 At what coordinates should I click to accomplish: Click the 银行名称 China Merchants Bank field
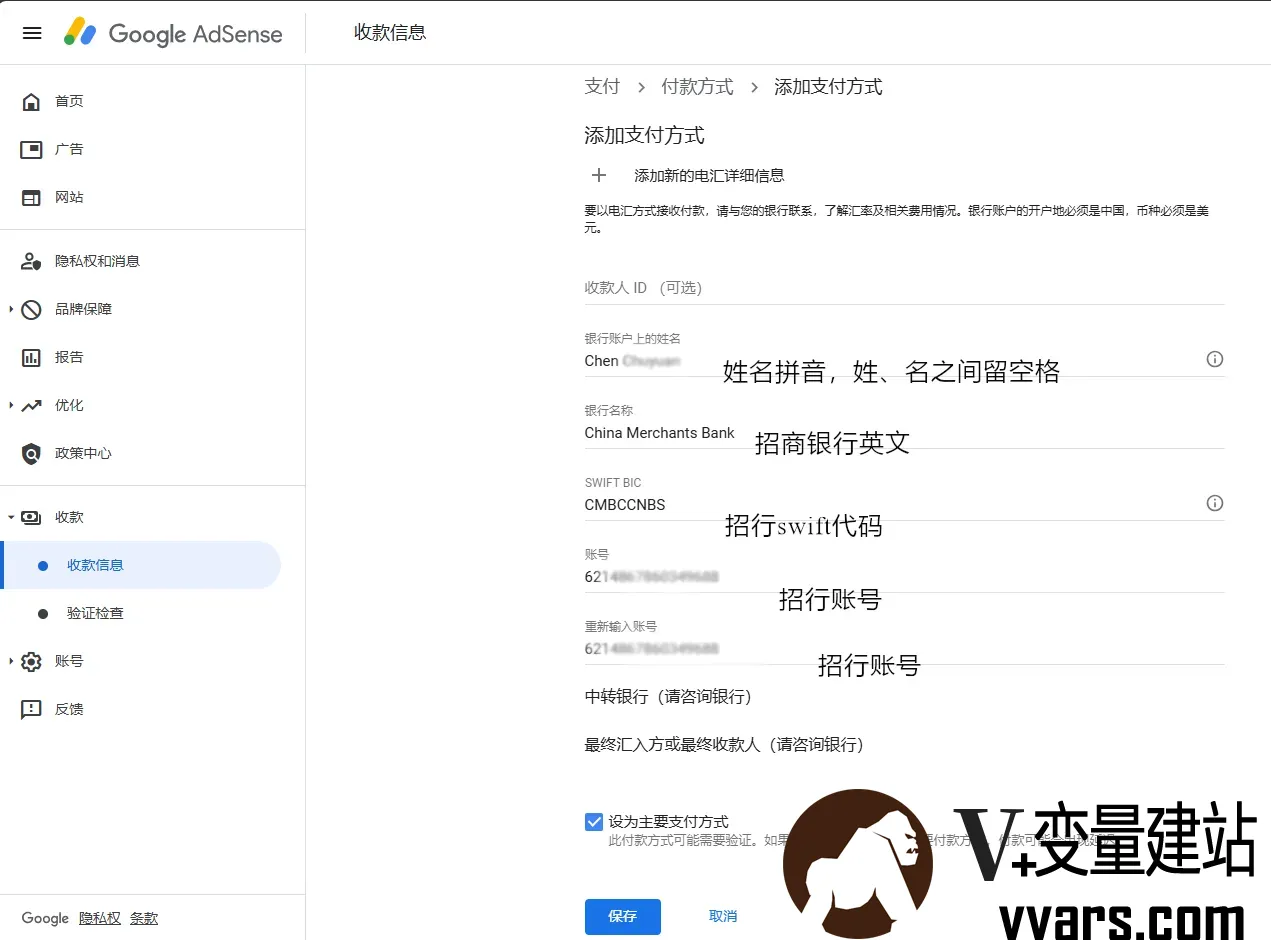pyautogui.click(x=905, y=426)
